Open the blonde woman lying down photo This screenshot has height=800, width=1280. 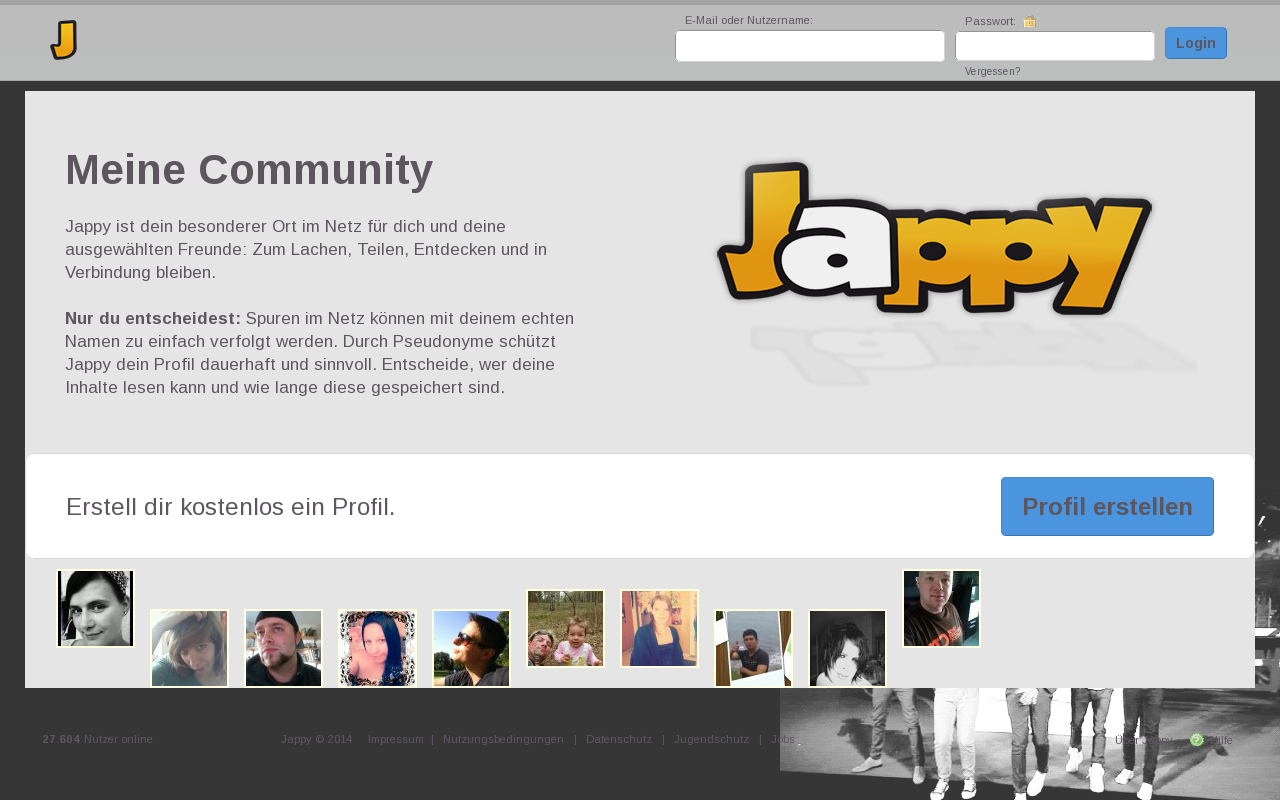point(189,649)
